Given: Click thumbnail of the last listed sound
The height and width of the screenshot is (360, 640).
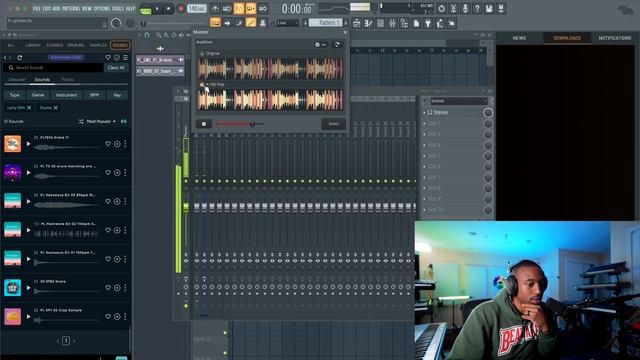Looking at the screenshot, I should pyautogui.click(x=13, y=316).
